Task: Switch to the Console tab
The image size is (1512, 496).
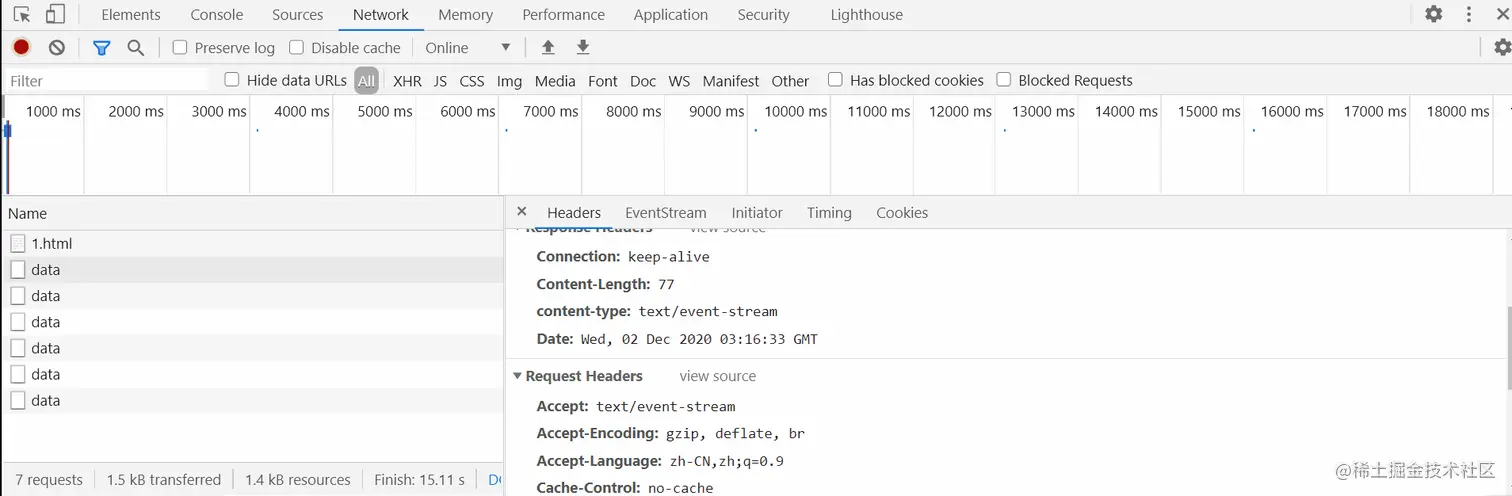Action: point(216,15)
